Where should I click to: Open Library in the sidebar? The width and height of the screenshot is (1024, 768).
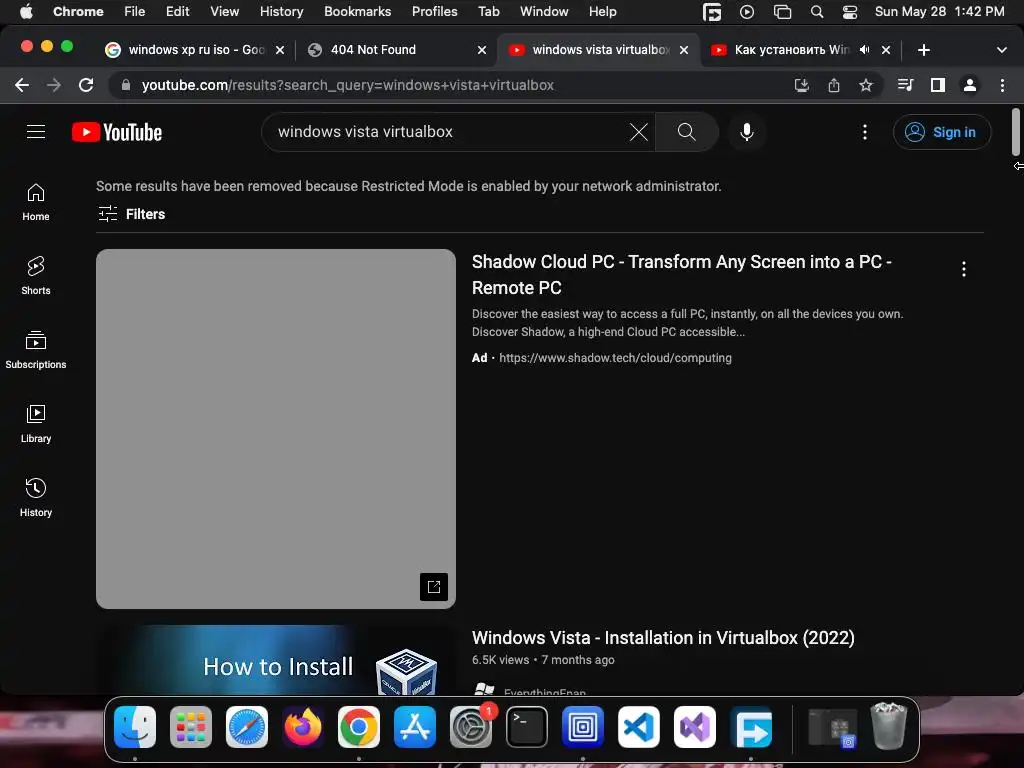tap(36, 424)
